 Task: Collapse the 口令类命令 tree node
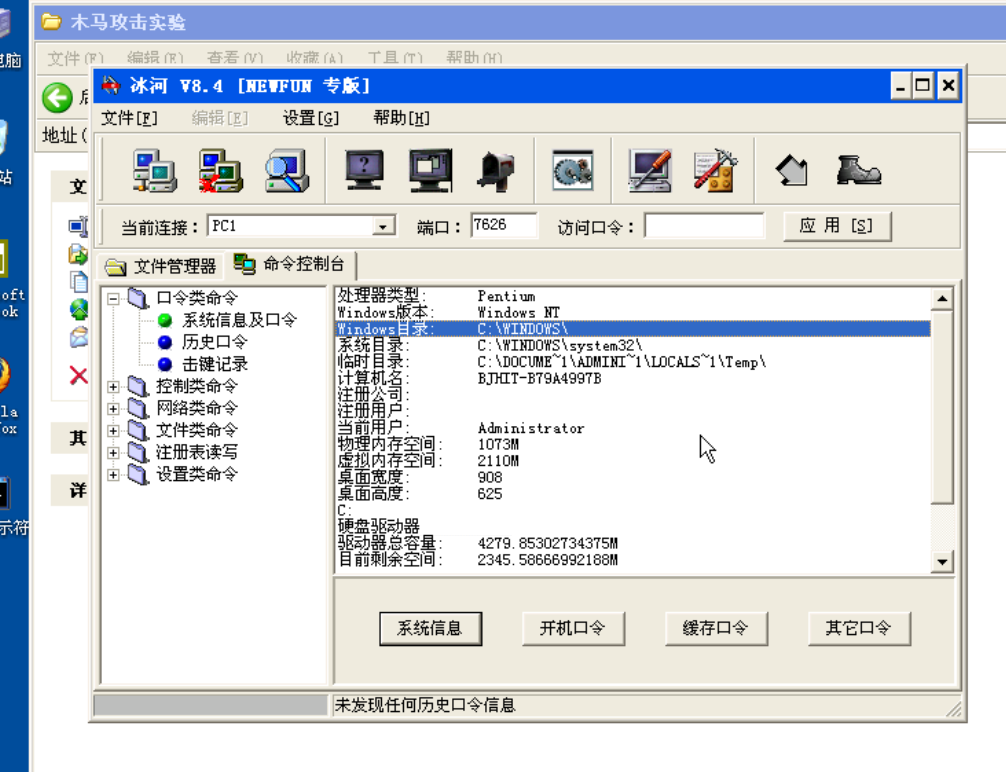coord(113,298)
